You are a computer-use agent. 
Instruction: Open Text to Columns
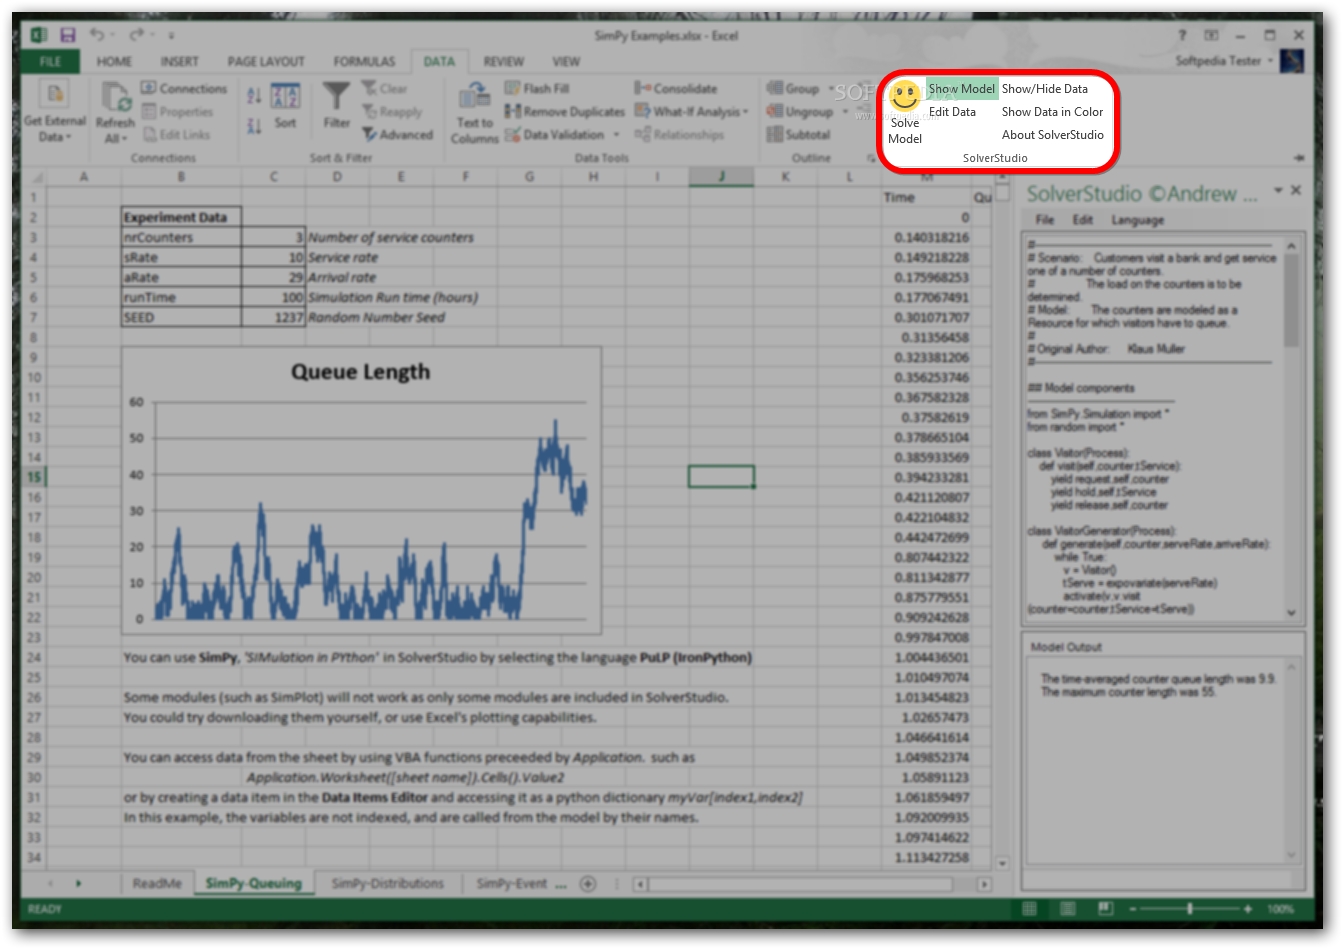tap(474, 113)
